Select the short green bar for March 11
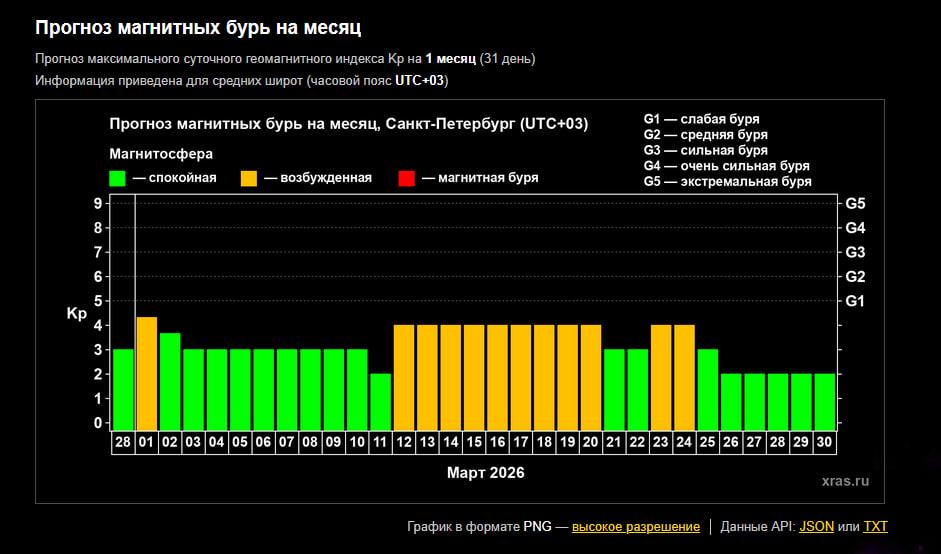 click(x=380, y=401)
